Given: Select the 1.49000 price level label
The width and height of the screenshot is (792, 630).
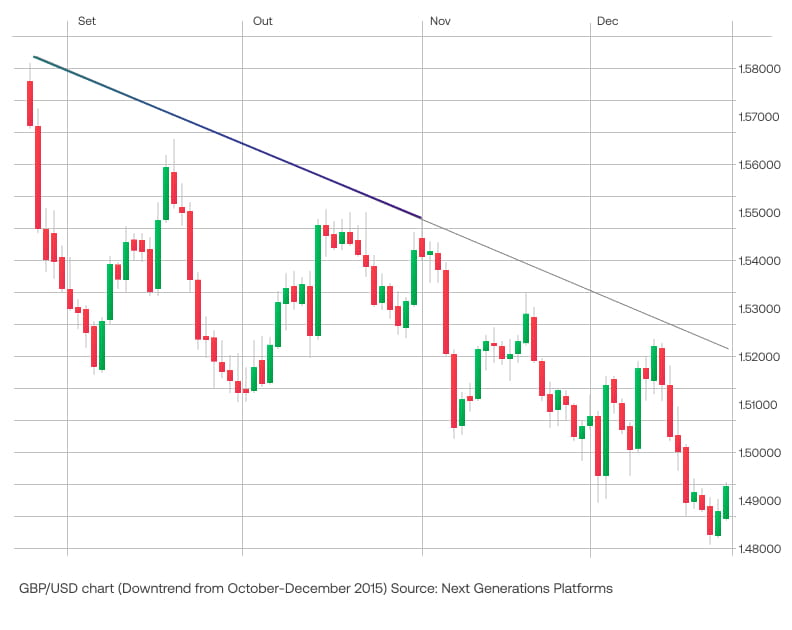Looking at the screenshot, I should 759,501.
